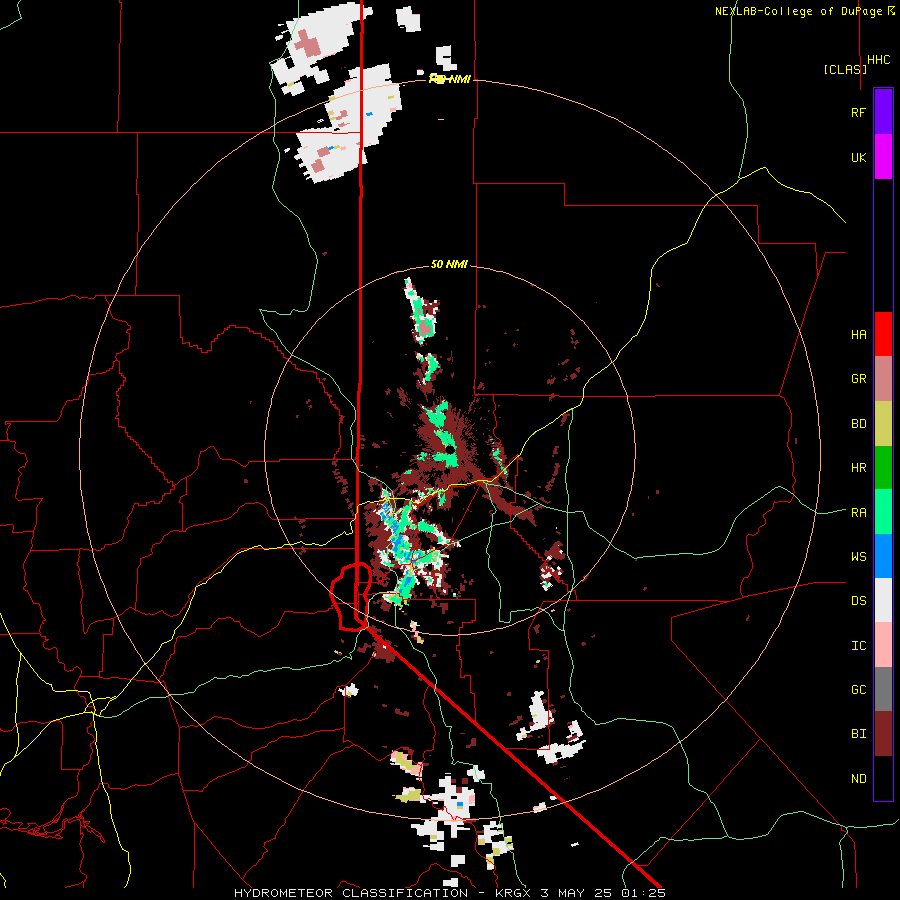The height and width of the screenshot is (900, 900).
Task: Click the NEXLAB-College of DuPage credit text
Action: [x=805, y=11]
